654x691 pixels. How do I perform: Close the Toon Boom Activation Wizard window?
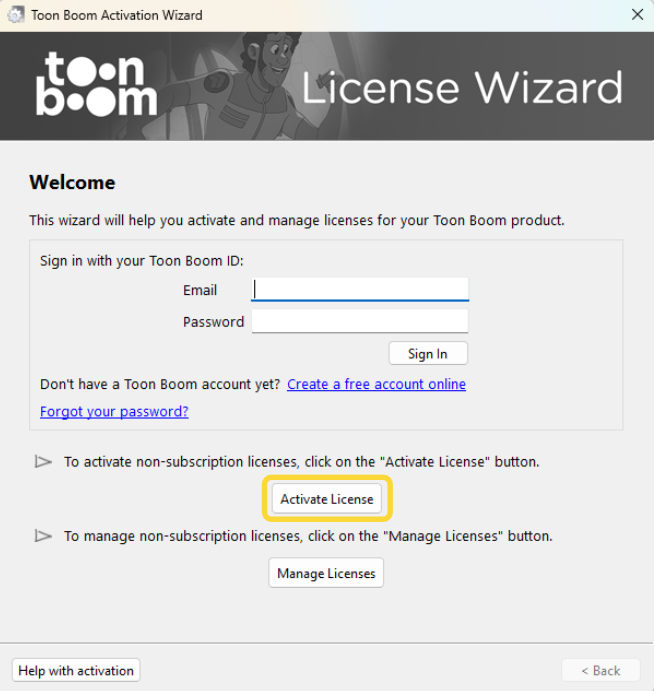click(x=637, y=15)
